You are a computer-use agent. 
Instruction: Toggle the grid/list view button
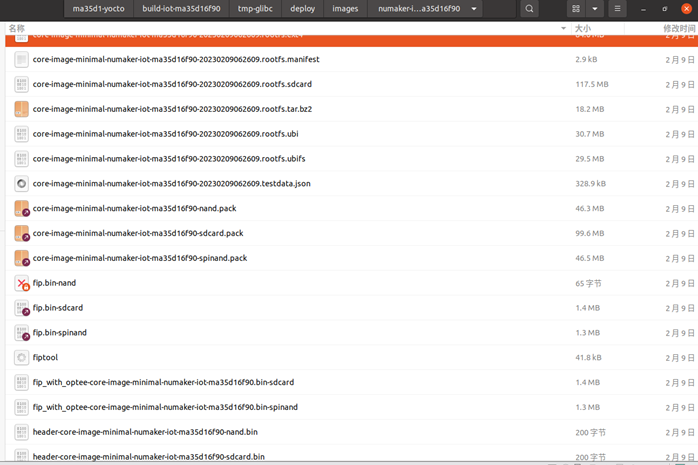[x=576, y=9]
